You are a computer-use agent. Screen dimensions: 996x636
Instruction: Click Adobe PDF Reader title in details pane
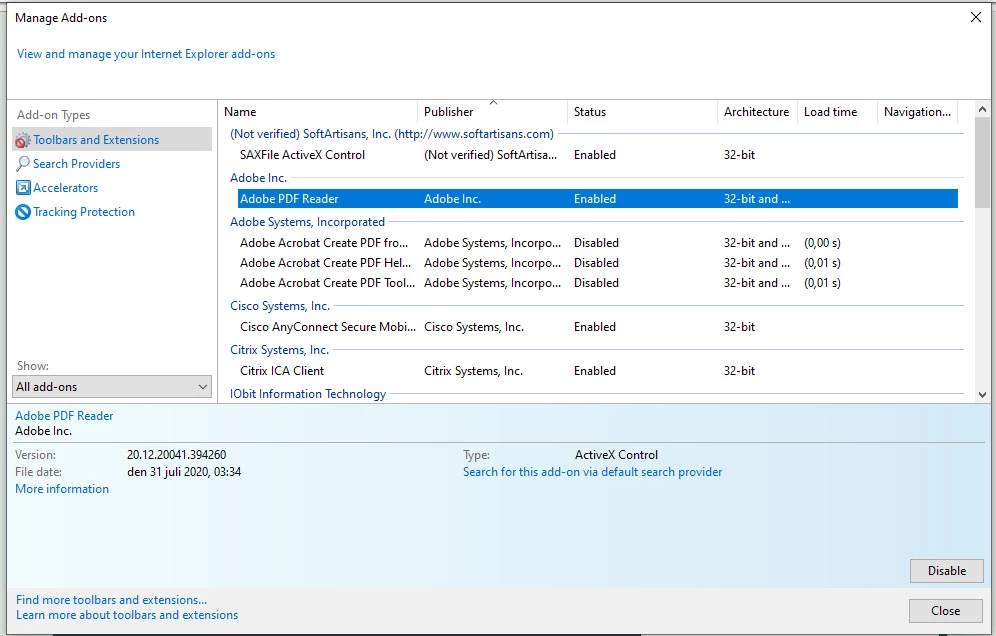tap(64, 416)
